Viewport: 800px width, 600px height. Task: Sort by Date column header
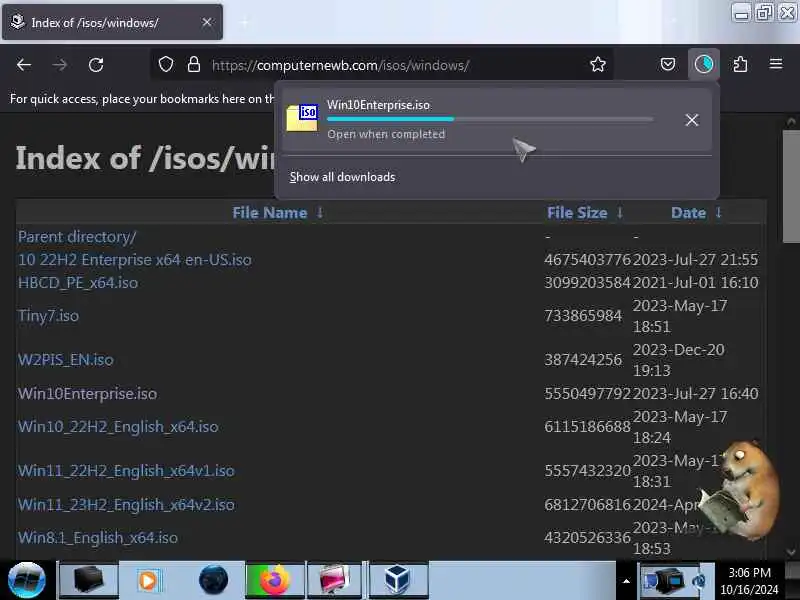688,213
